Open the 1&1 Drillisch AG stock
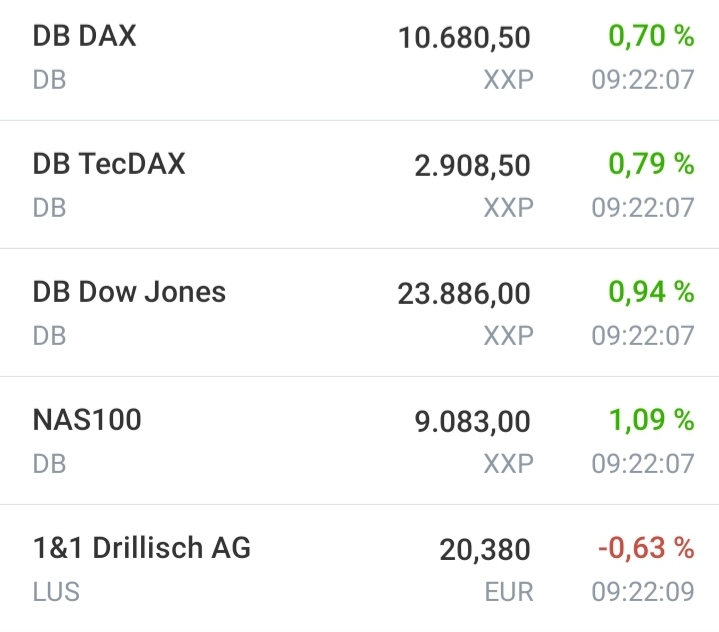This screenshot has height=632, width=719. pos(141,548)
